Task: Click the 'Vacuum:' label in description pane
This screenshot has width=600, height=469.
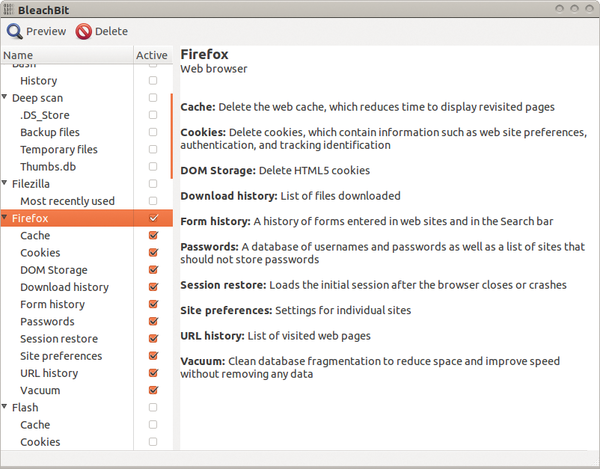Action: click(203, 361)
